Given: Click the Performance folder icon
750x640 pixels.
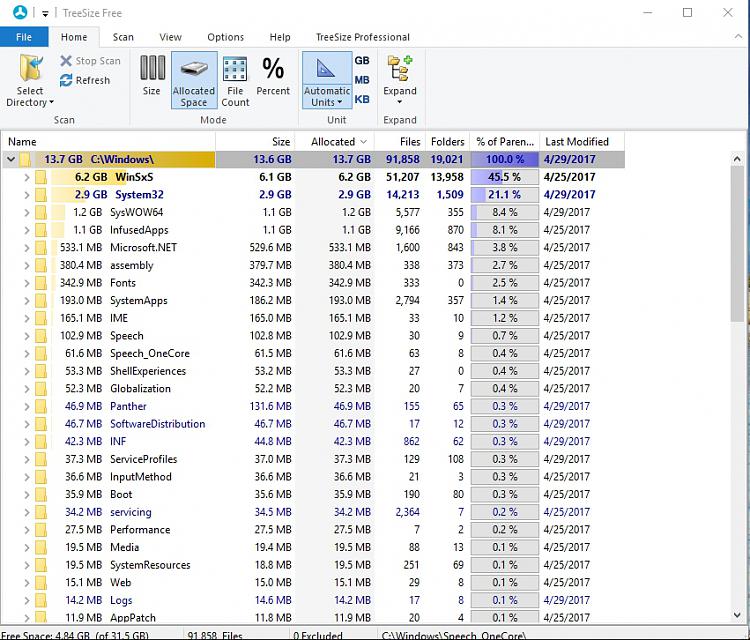Looking at the screenshot, I should pos(41,530).
